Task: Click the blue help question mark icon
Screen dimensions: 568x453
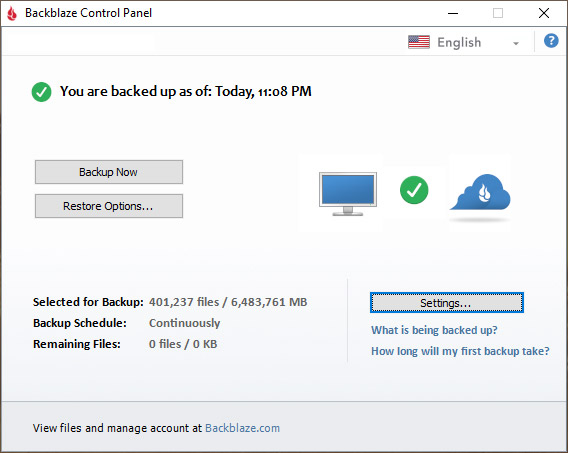Action: pyautogui.click(x=551, y=41)
